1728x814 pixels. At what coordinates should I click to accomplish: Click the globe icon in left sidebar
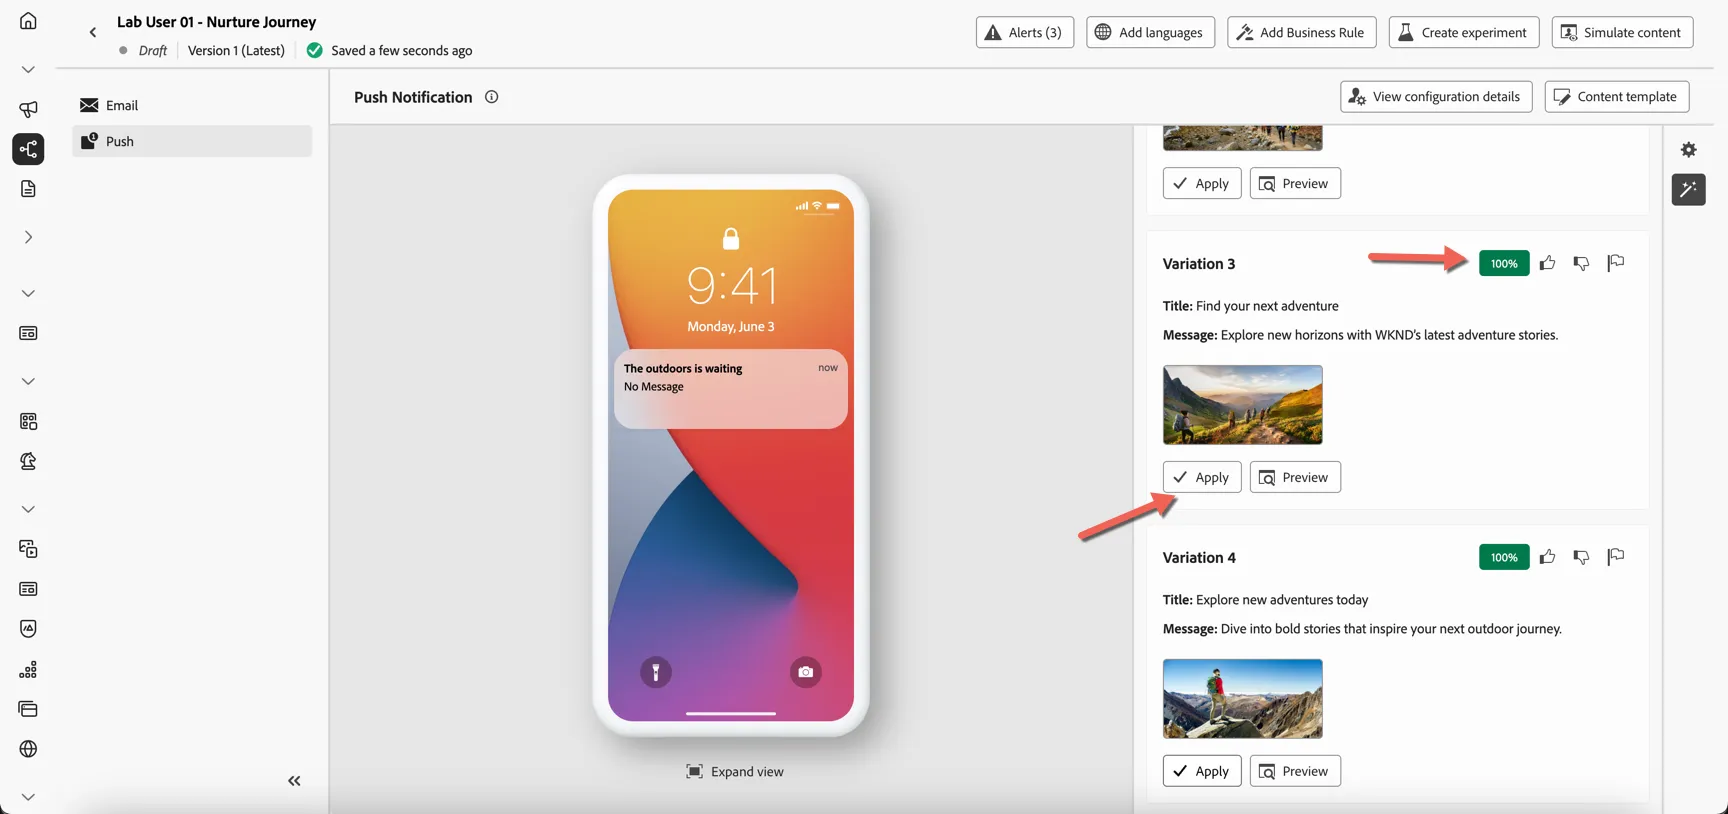coord(28,749)
